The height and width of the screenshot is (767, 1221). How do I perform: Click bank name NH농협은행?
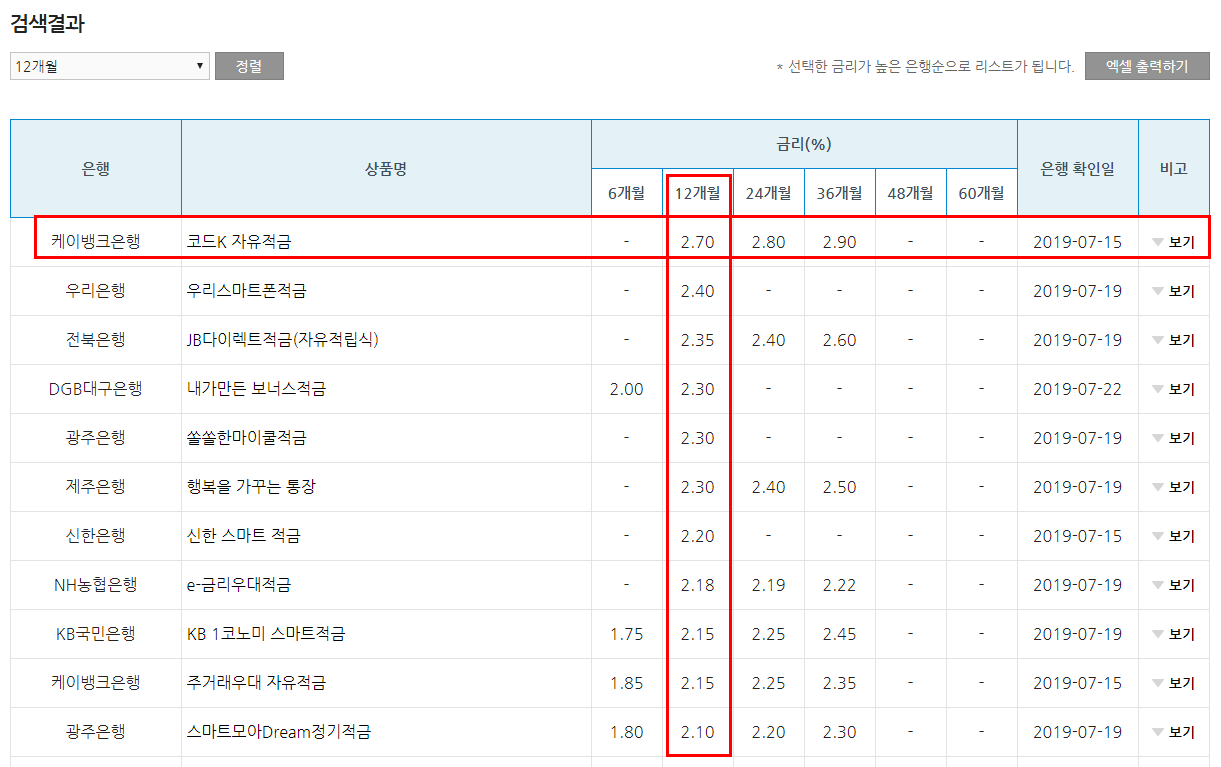[x=96, y=585]
